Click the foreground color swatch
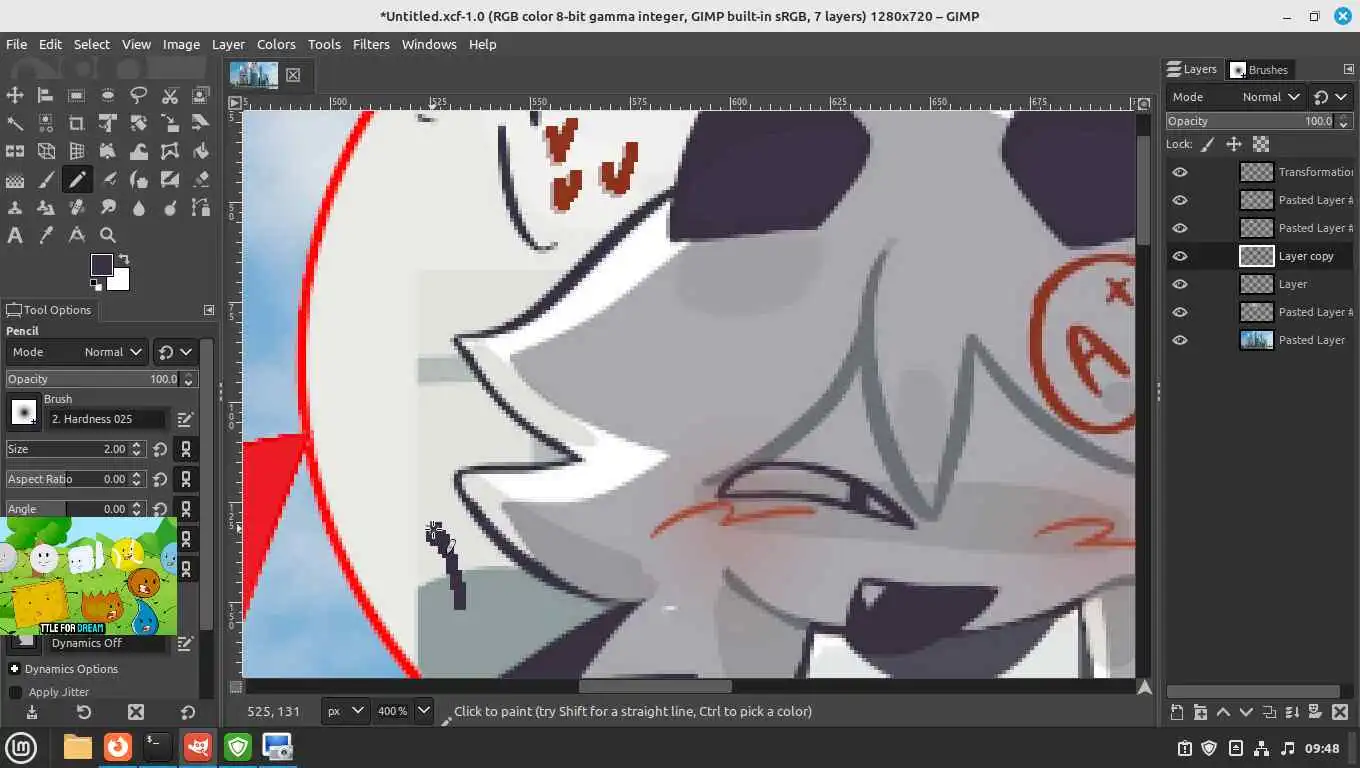The width and height of the screenshot is (1360, 768). 101,264
